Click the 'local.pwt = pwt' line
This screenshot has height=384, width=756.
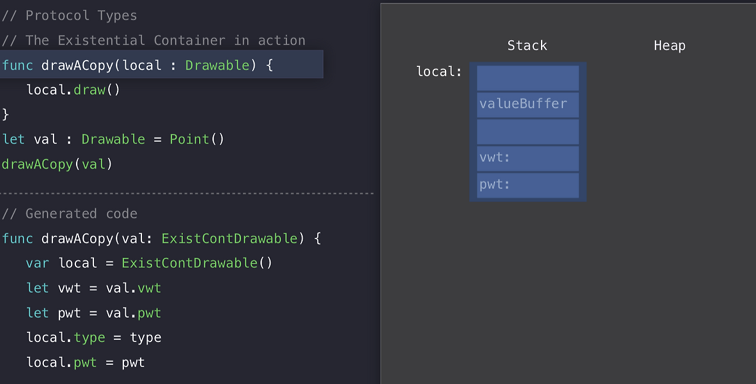click(85, 362)
